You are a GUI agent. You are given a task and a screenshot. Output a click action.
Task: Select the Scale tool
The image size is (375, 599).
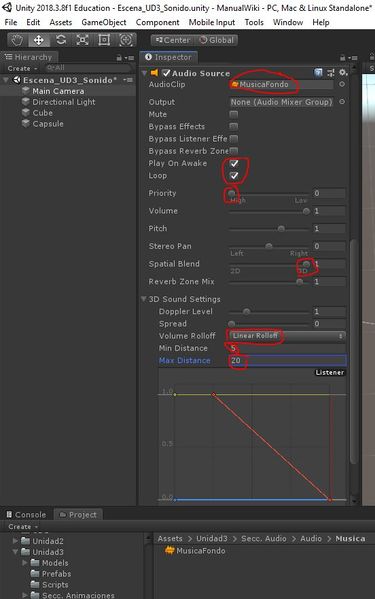[82, 40]
